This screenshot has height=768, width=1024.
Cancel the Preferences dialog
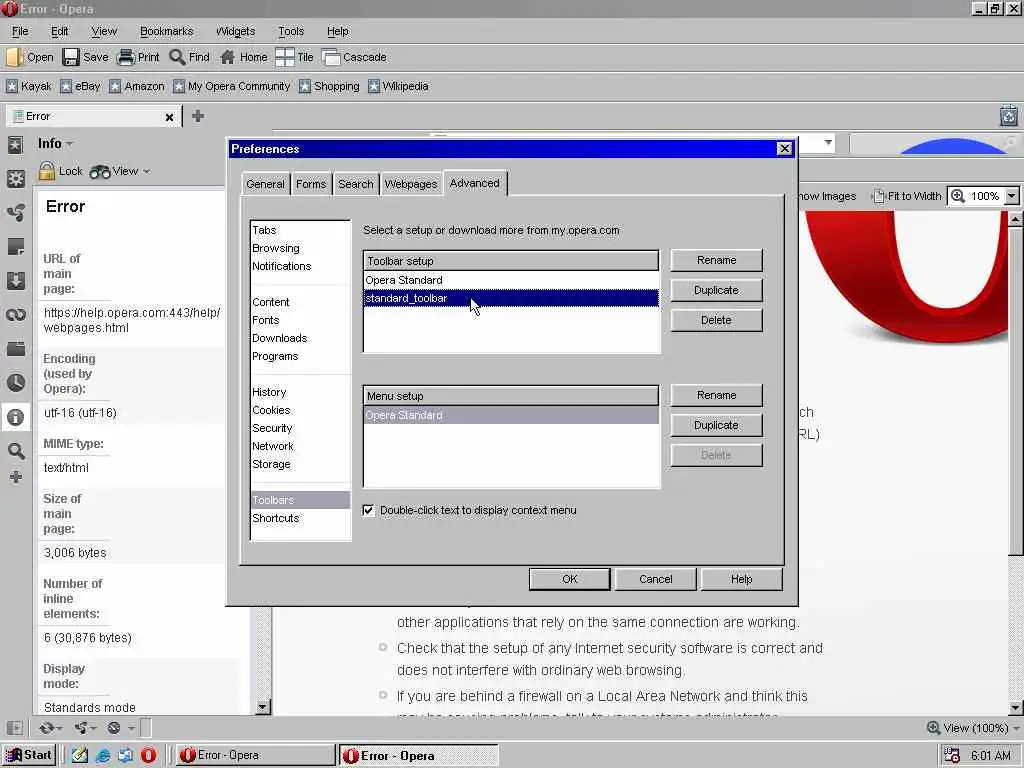656,579
